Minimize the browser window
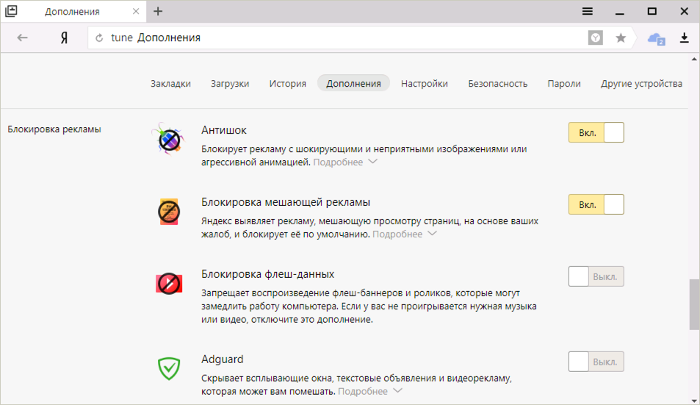 [x=620, y=12]
